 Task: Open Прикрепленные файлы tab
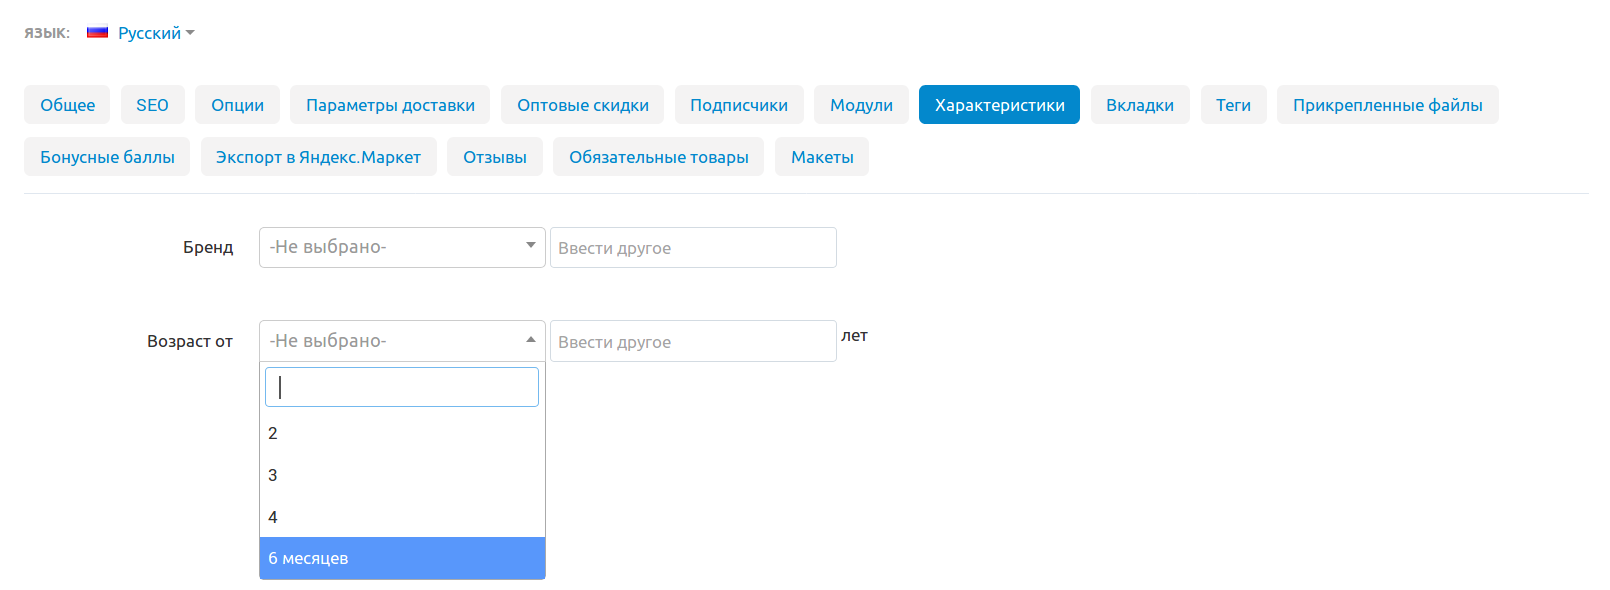point(1387,105)
